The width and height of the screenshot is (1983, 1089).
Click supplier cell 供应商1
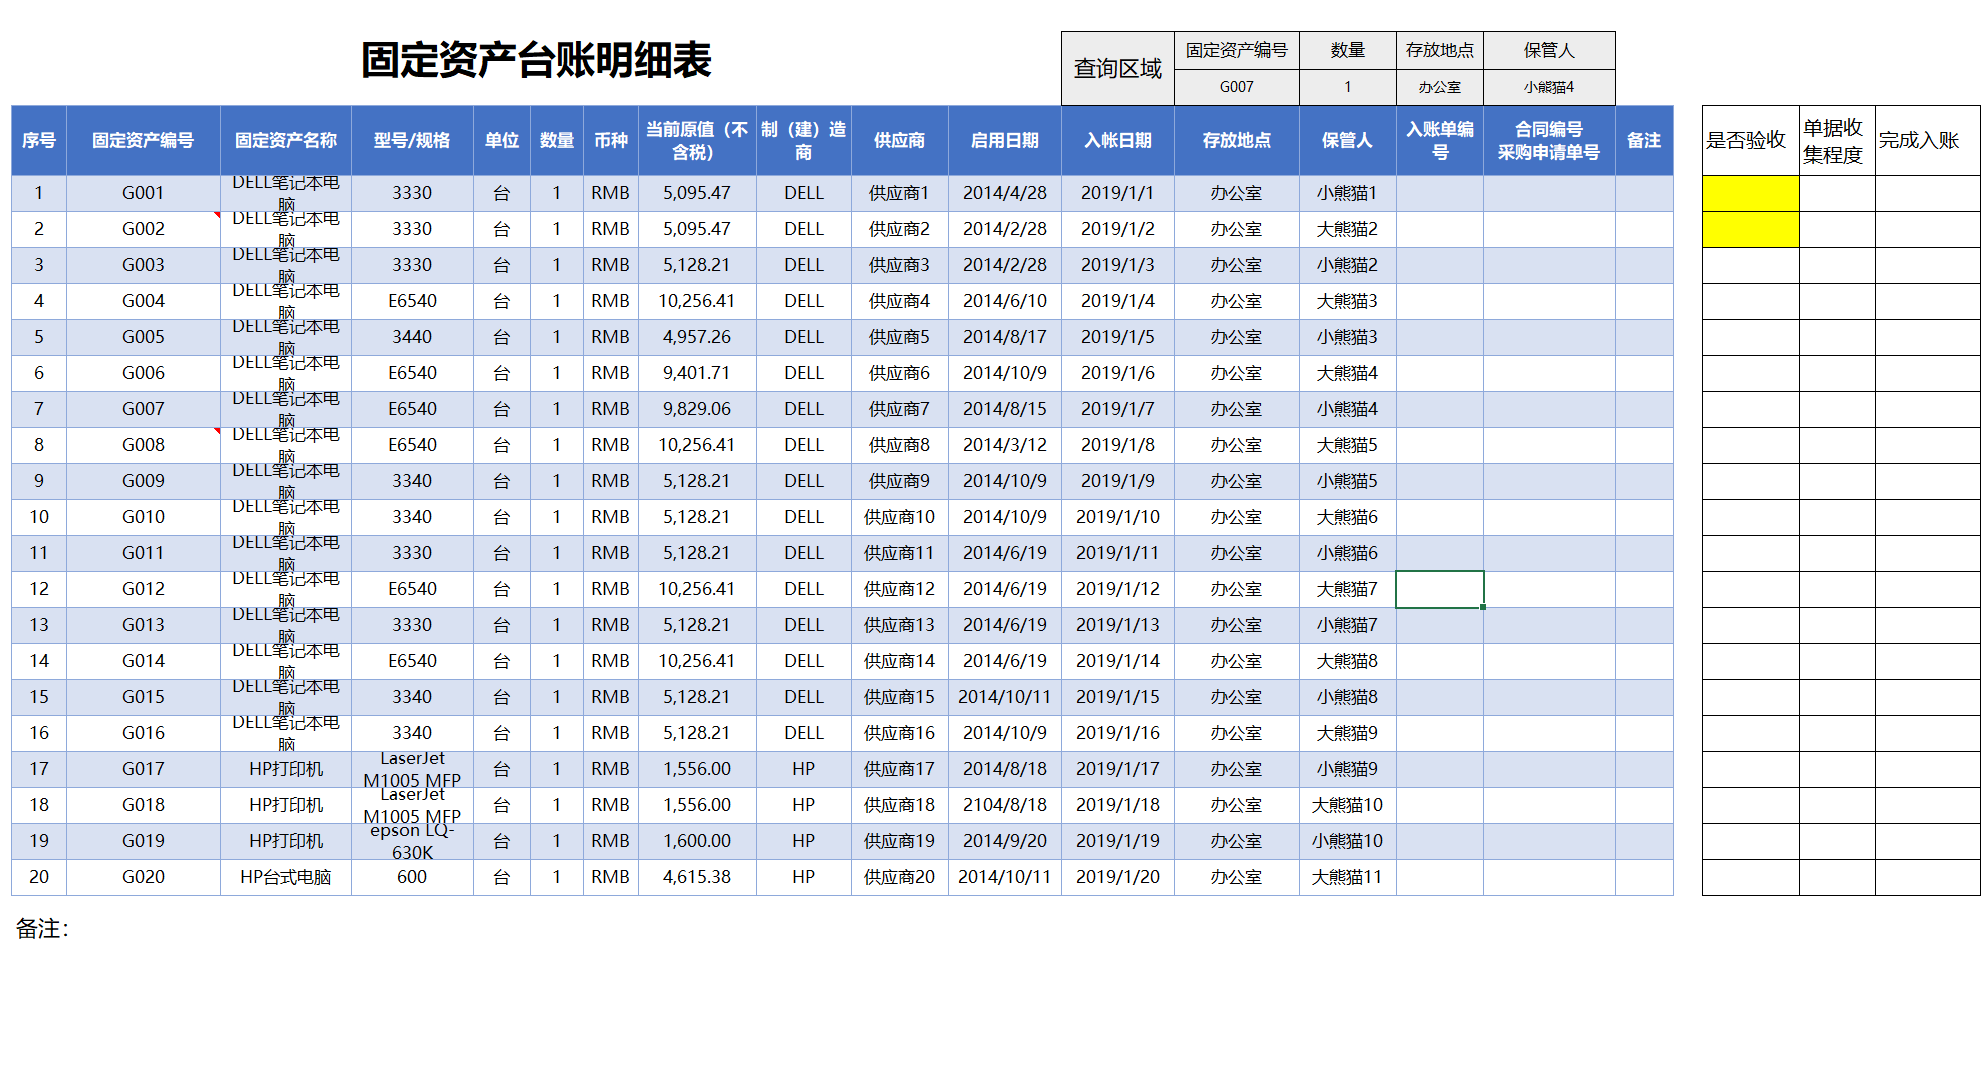point(899,193)
